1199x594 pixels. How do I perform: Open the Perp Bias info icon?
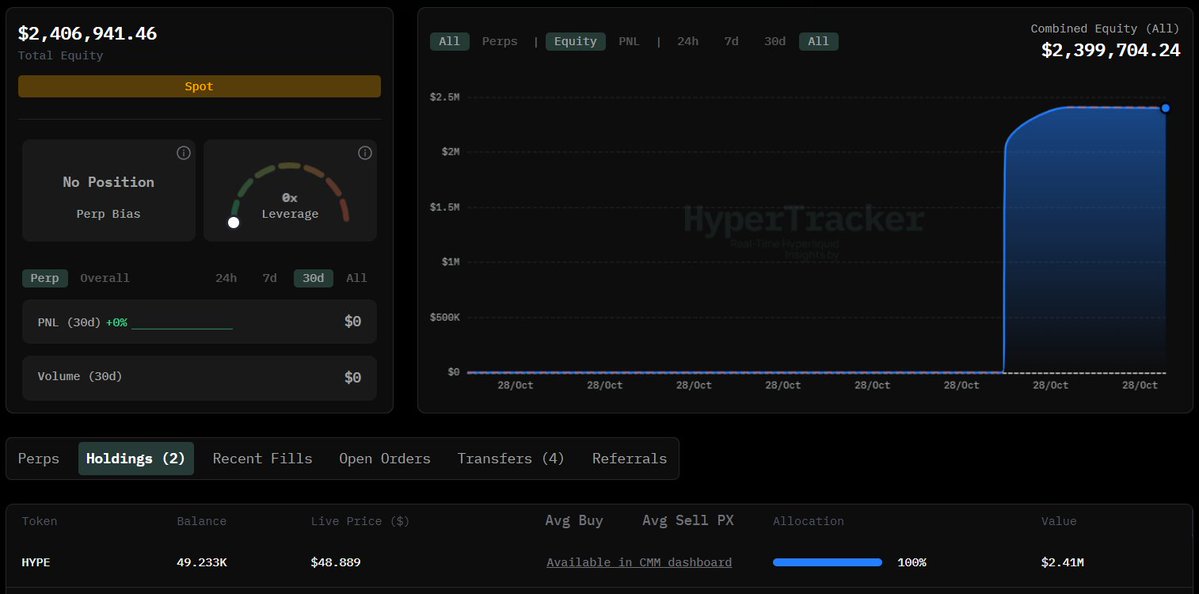(x=184, y=153)
